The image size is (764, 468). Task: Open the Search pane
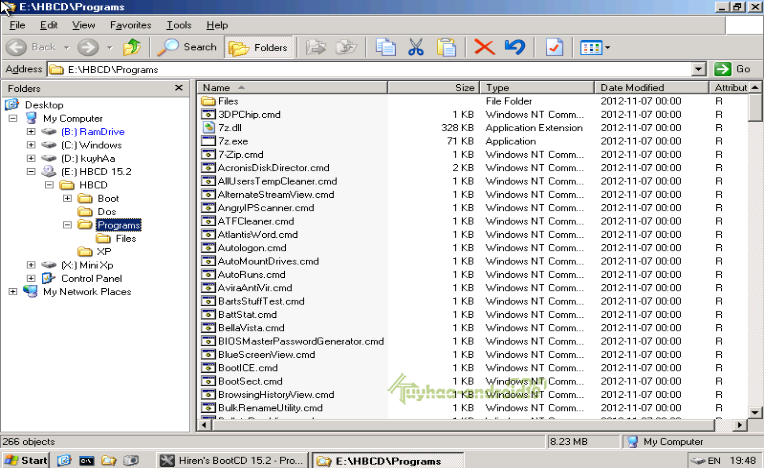click(187, 47)
